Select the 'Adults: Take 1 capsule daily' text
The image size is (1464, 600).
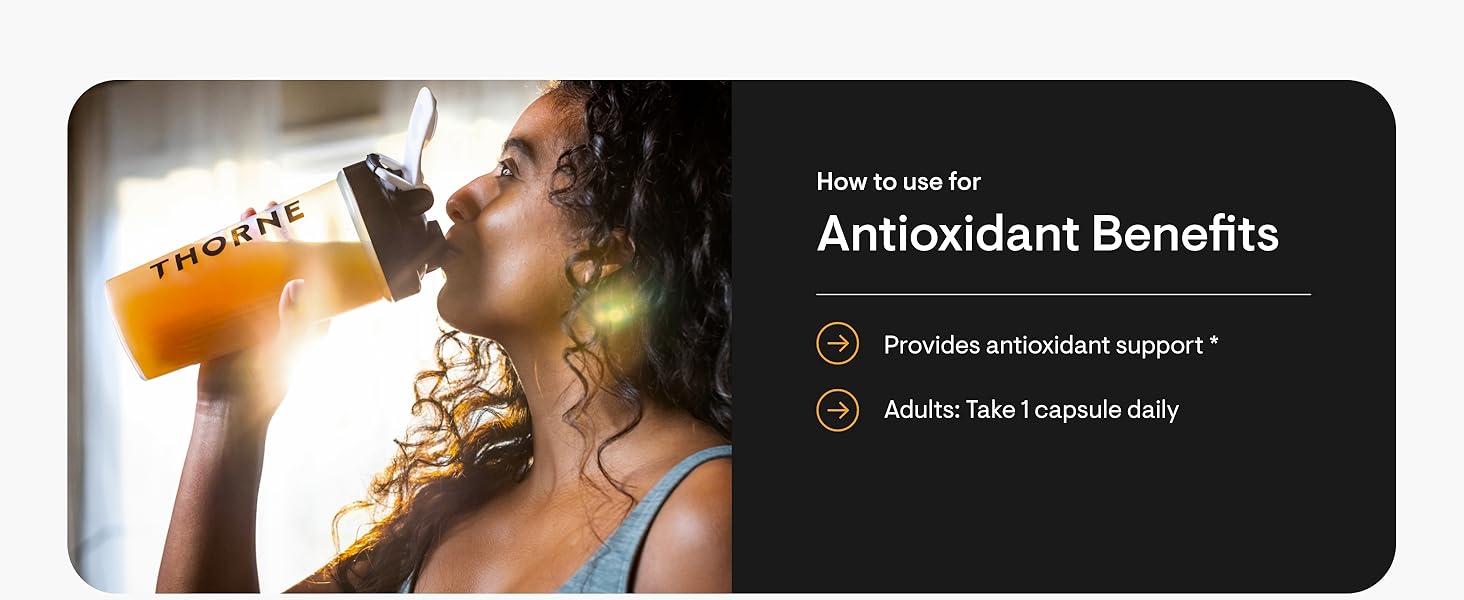tap(1031, 410)
